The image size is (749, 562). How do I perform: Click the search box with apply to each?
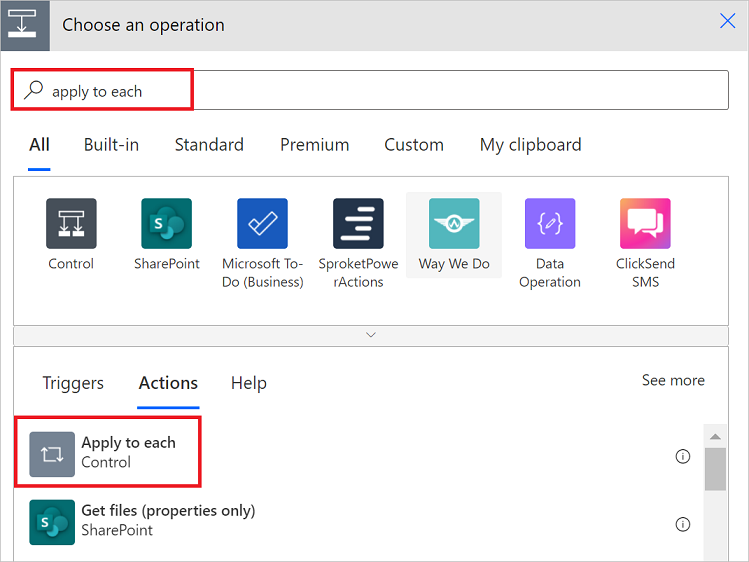pos(370,90)
